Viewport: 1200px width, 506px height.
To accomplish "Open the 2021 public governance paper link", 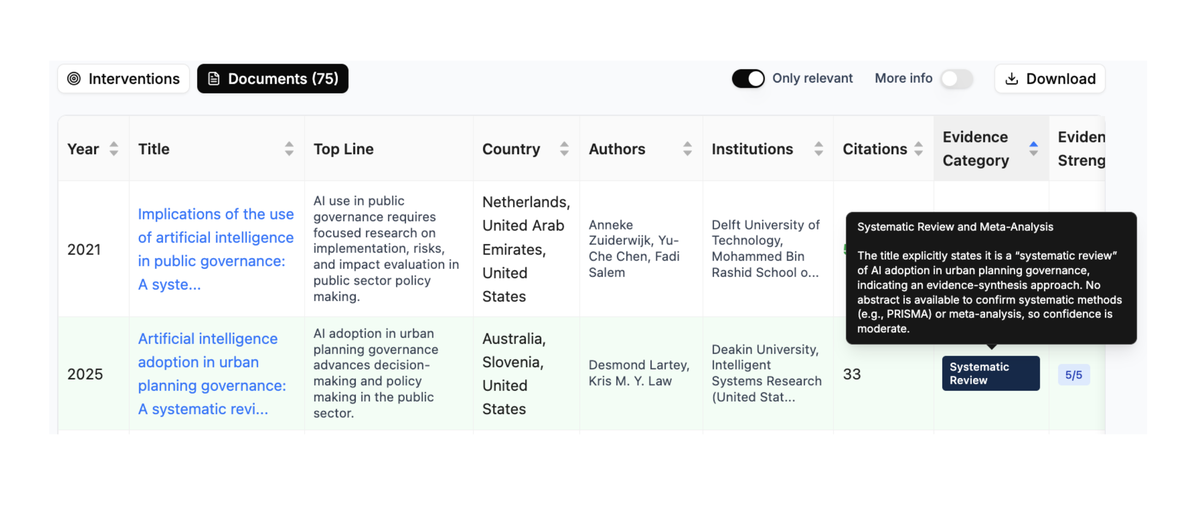I will (216, 249).
